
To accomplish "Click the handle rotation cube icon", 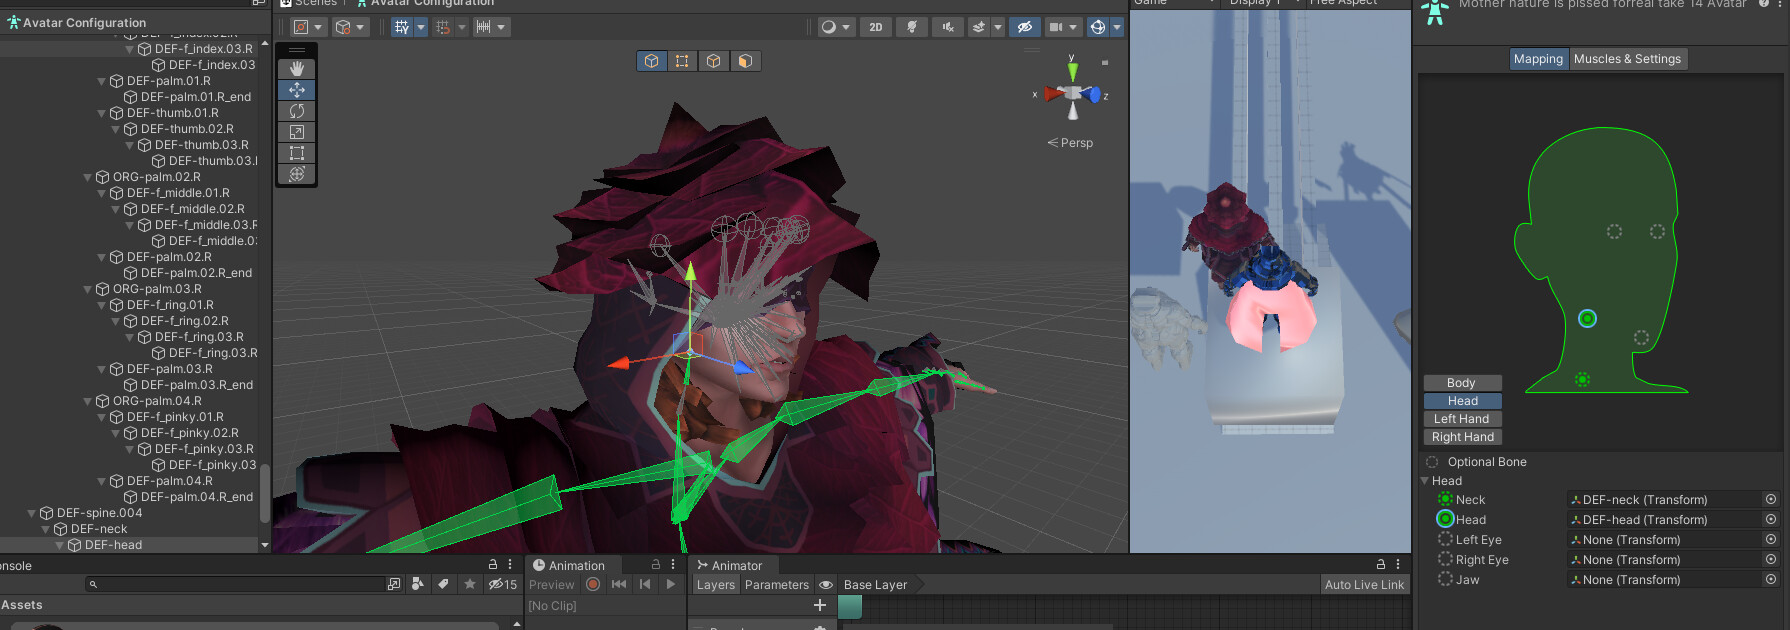I will tap(343, 27).
